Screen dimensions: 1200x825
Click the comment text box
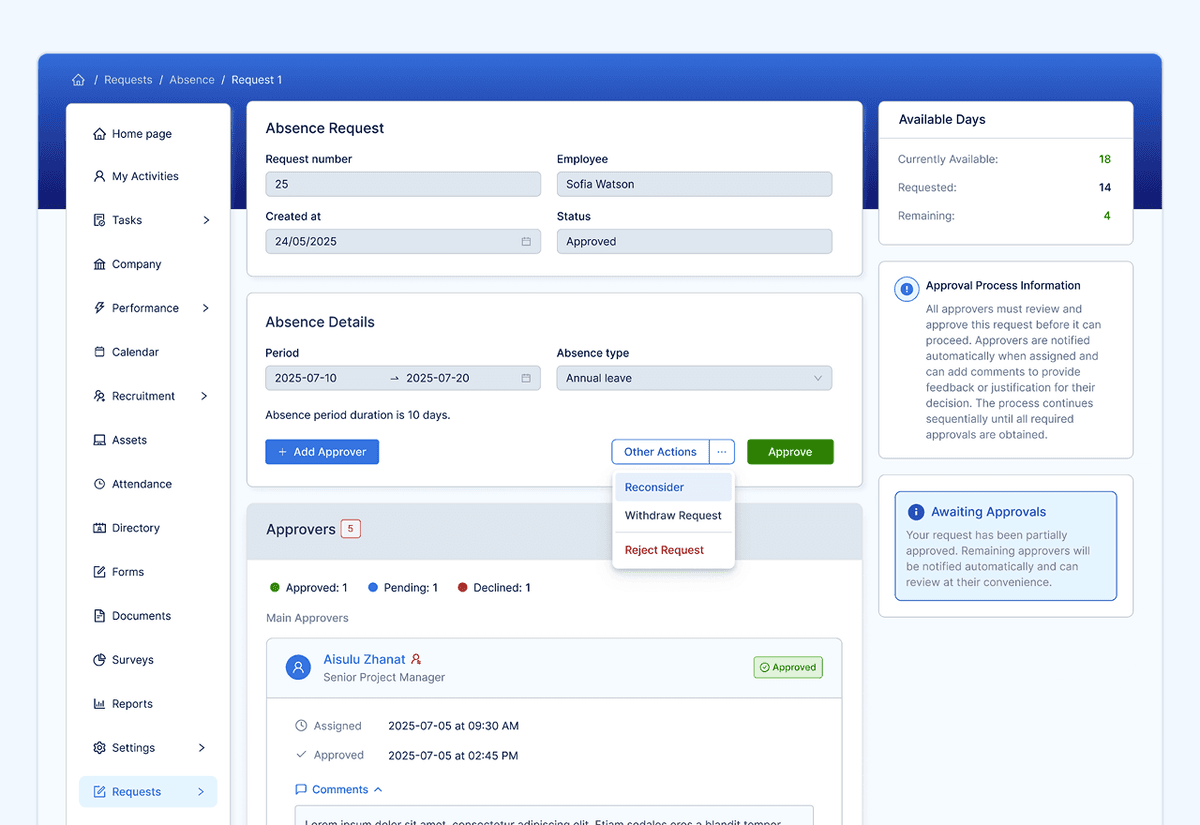[x=554, y=815]
